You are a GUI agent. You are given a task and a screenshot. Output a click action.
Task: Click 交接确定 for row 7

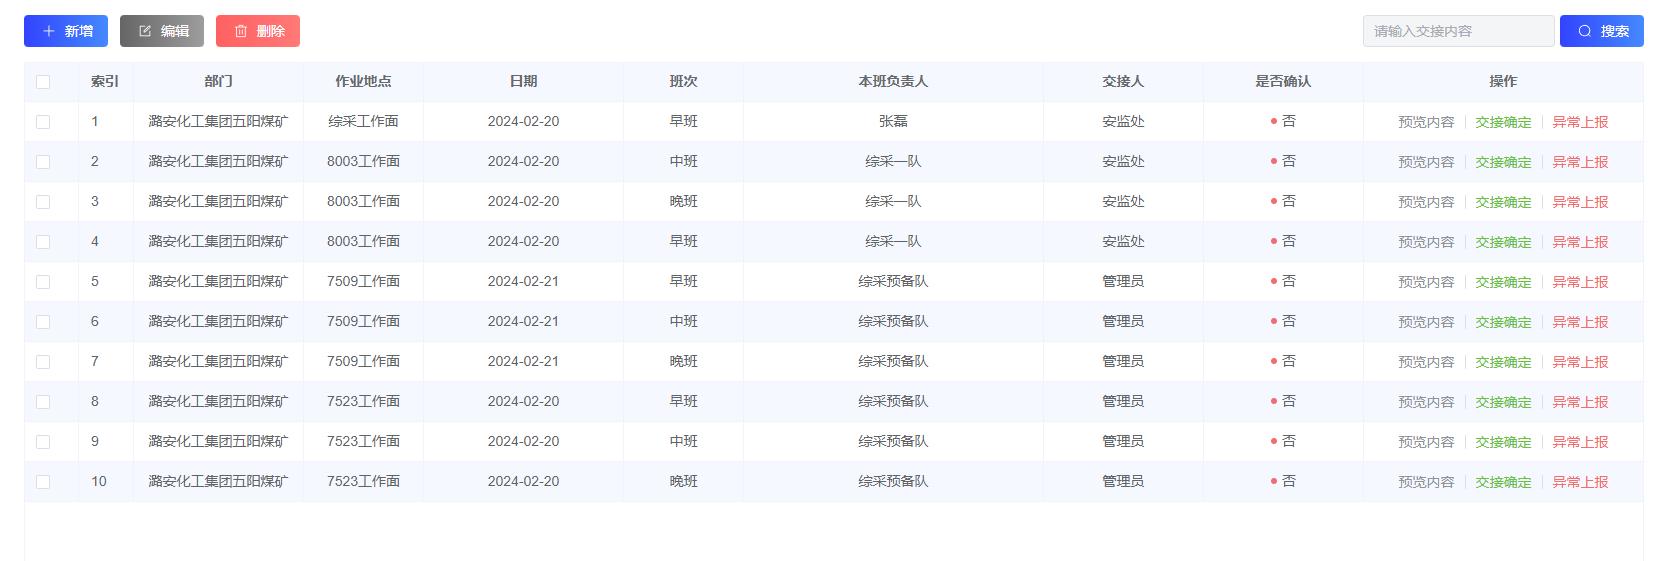pyautogui.click(x=1503, y=362)
